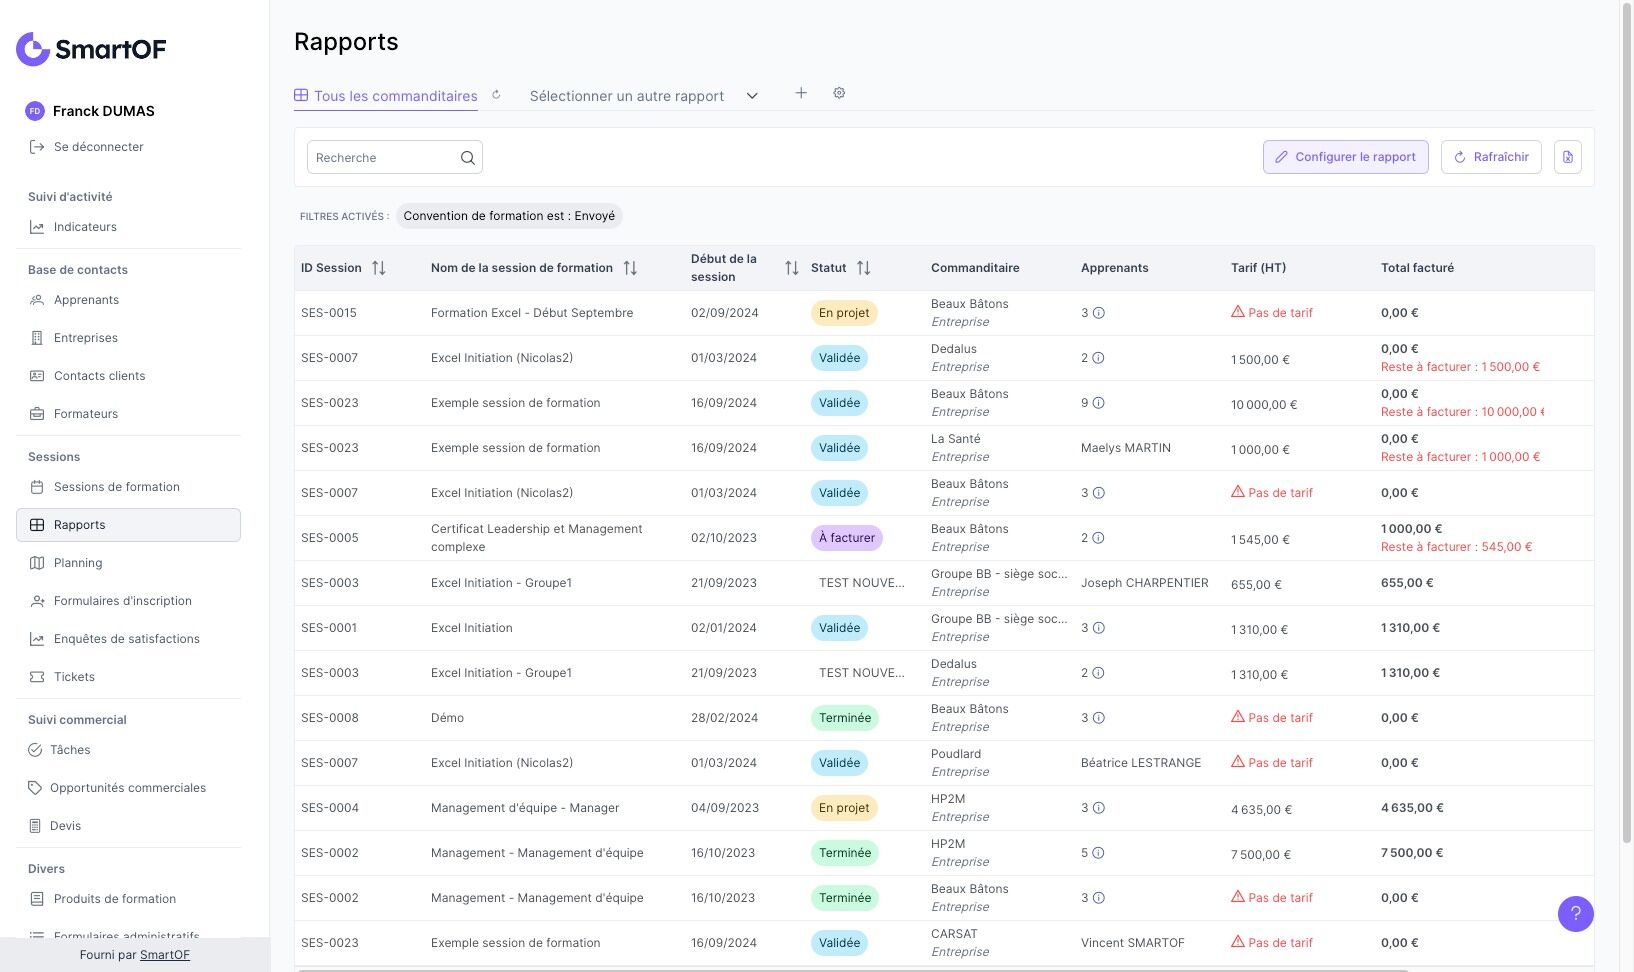Open Apprenants in the sidebar
The width and height of the screenshot is (1634, 972).
[86, 300]
